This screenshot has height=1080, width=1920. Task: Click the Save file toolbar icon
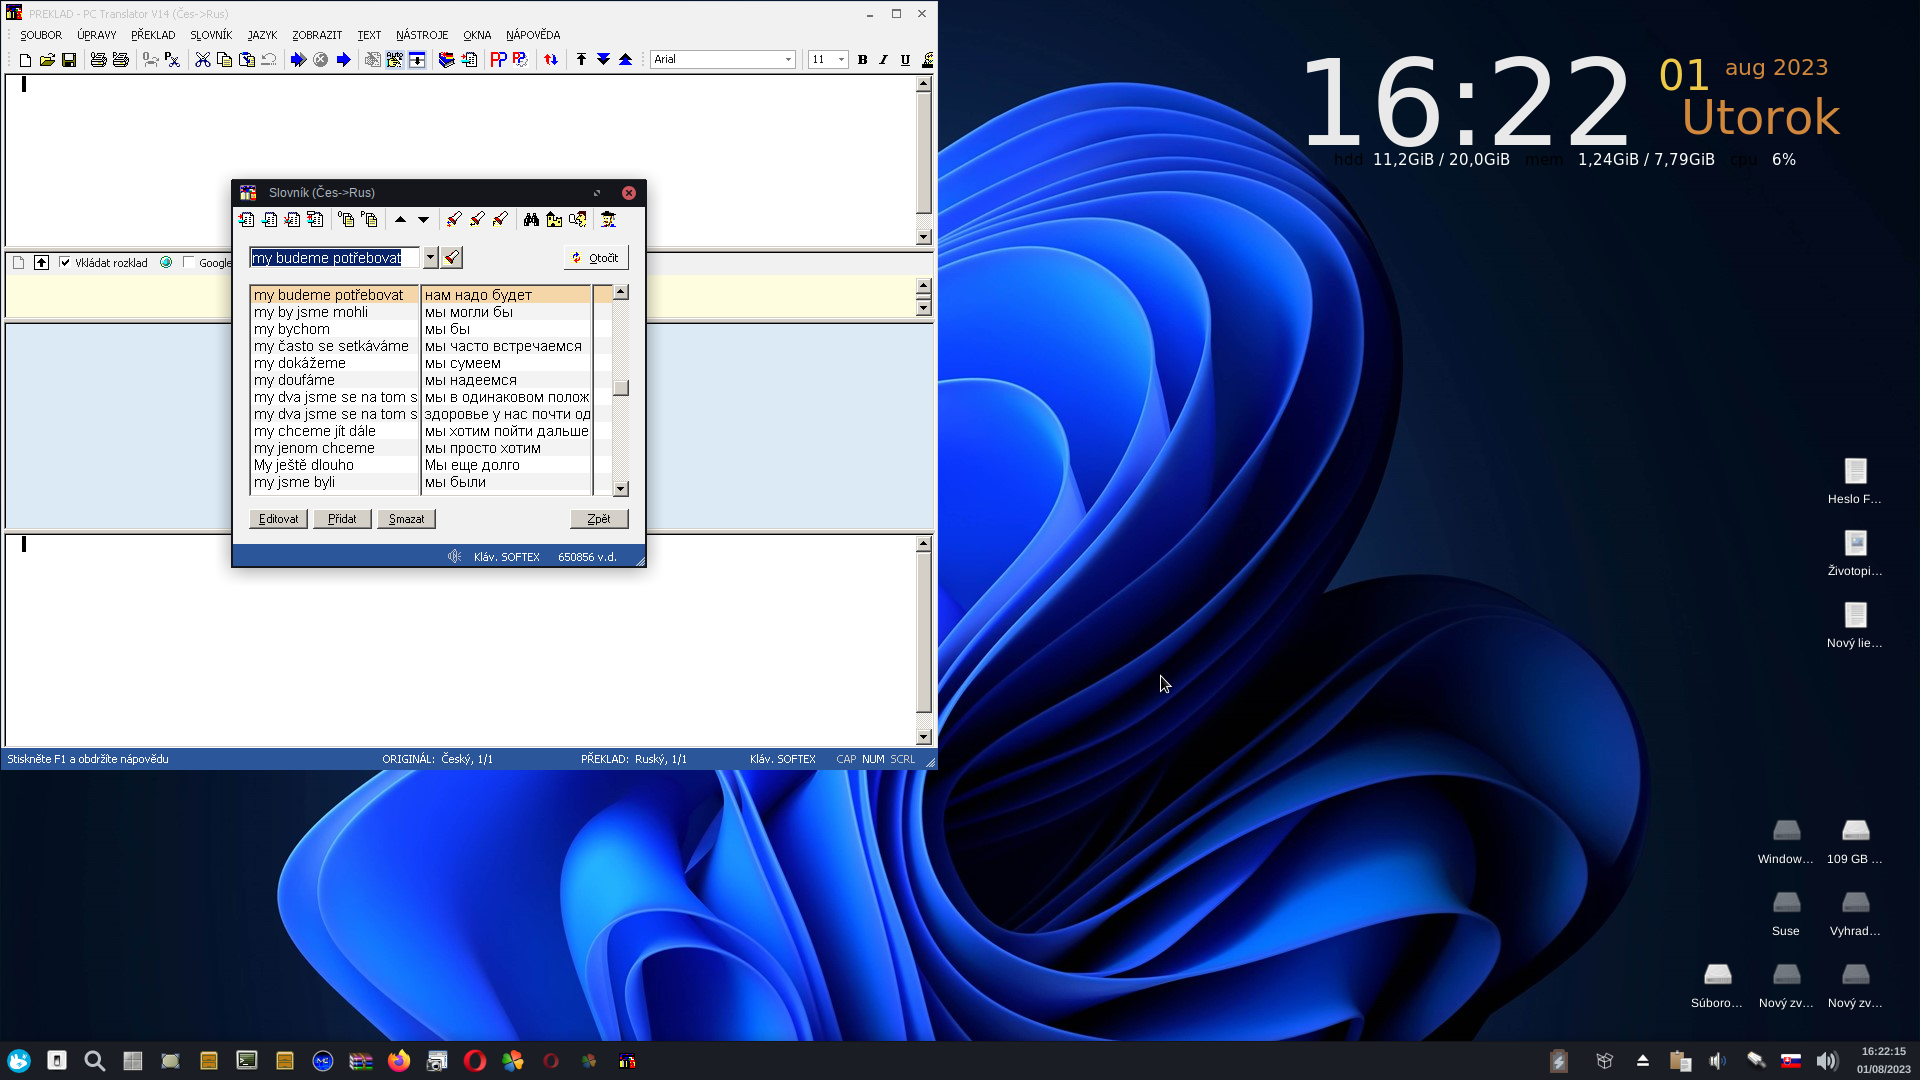point(69,60)
